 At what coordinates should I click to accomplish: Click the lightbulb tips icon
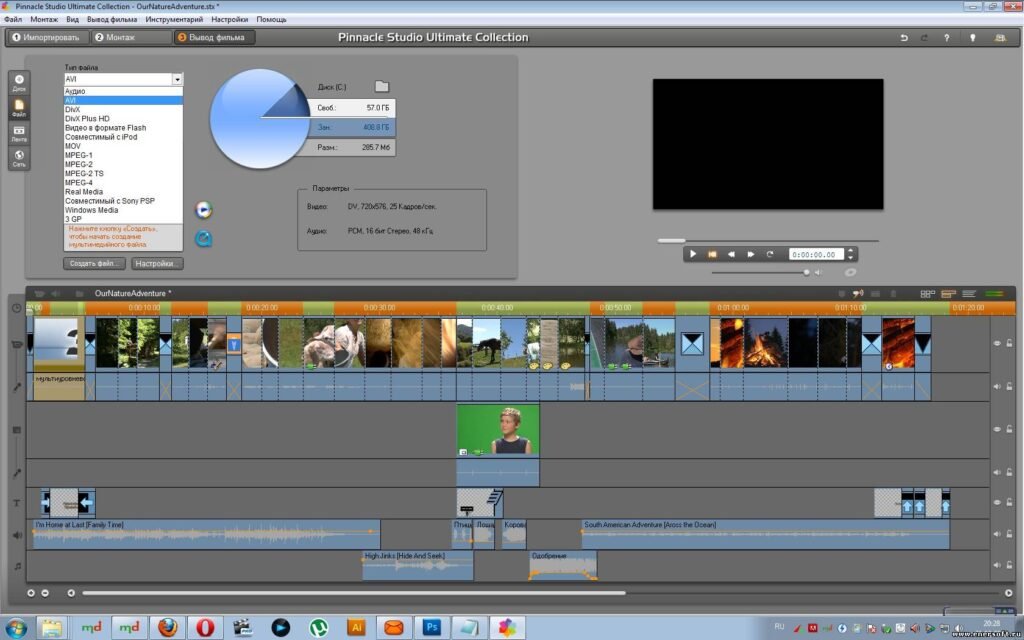click(x=972, y=38)
